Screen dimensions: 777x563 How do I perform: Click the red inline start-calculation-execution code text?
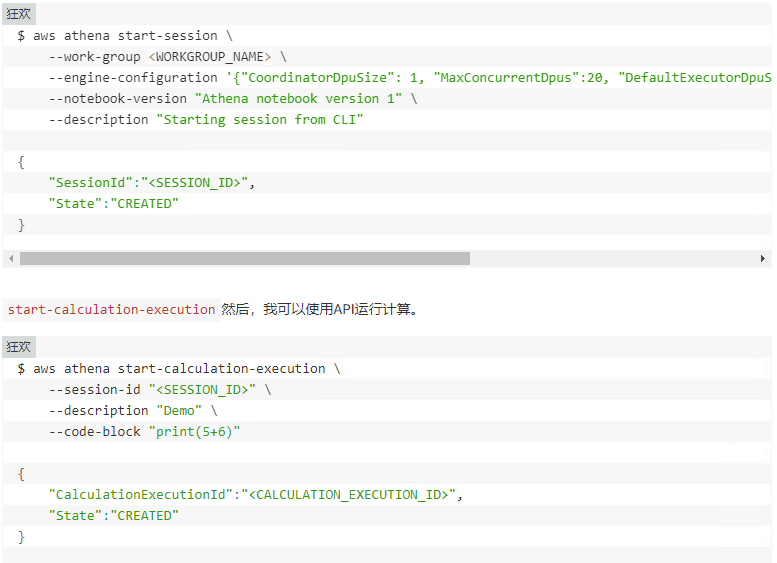pyautogui.click(x=111, y=310)
